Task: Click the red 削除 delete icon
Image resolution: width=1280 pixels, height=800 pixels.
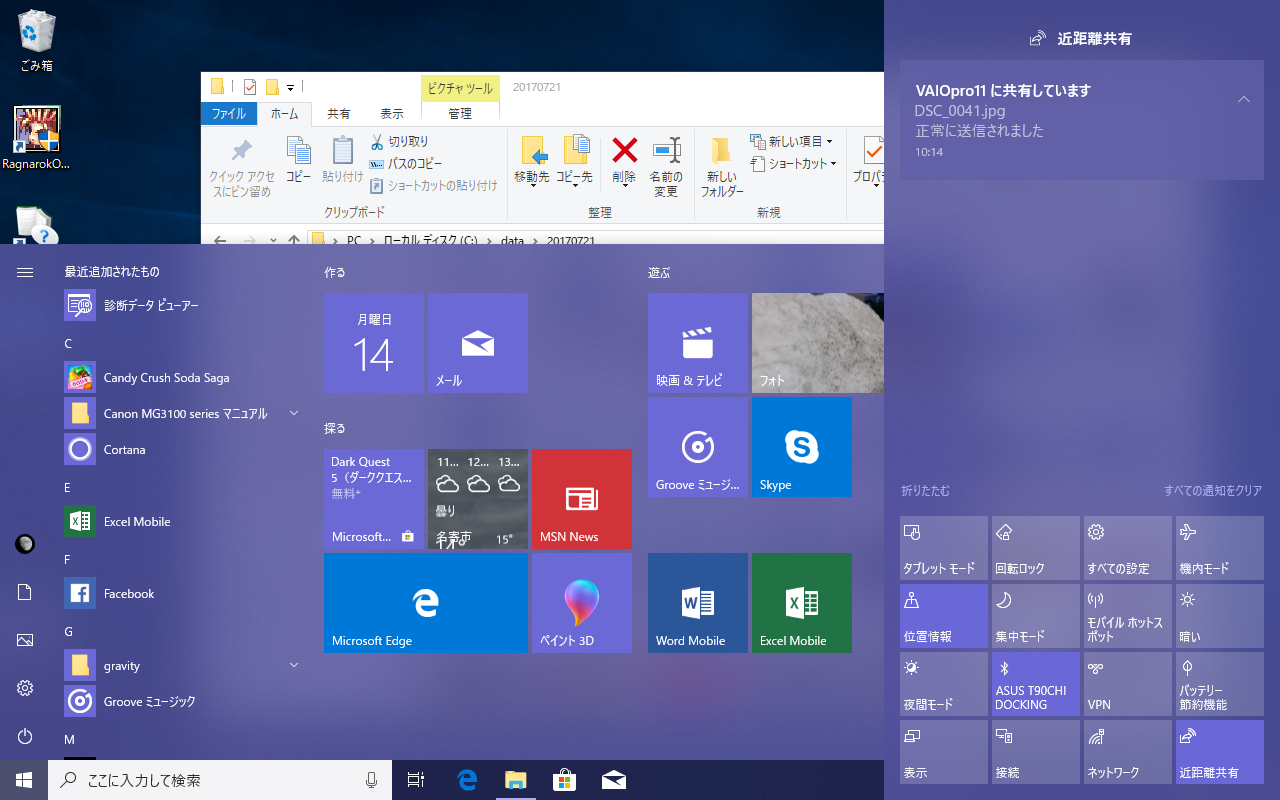Action: tap(625, 161)
